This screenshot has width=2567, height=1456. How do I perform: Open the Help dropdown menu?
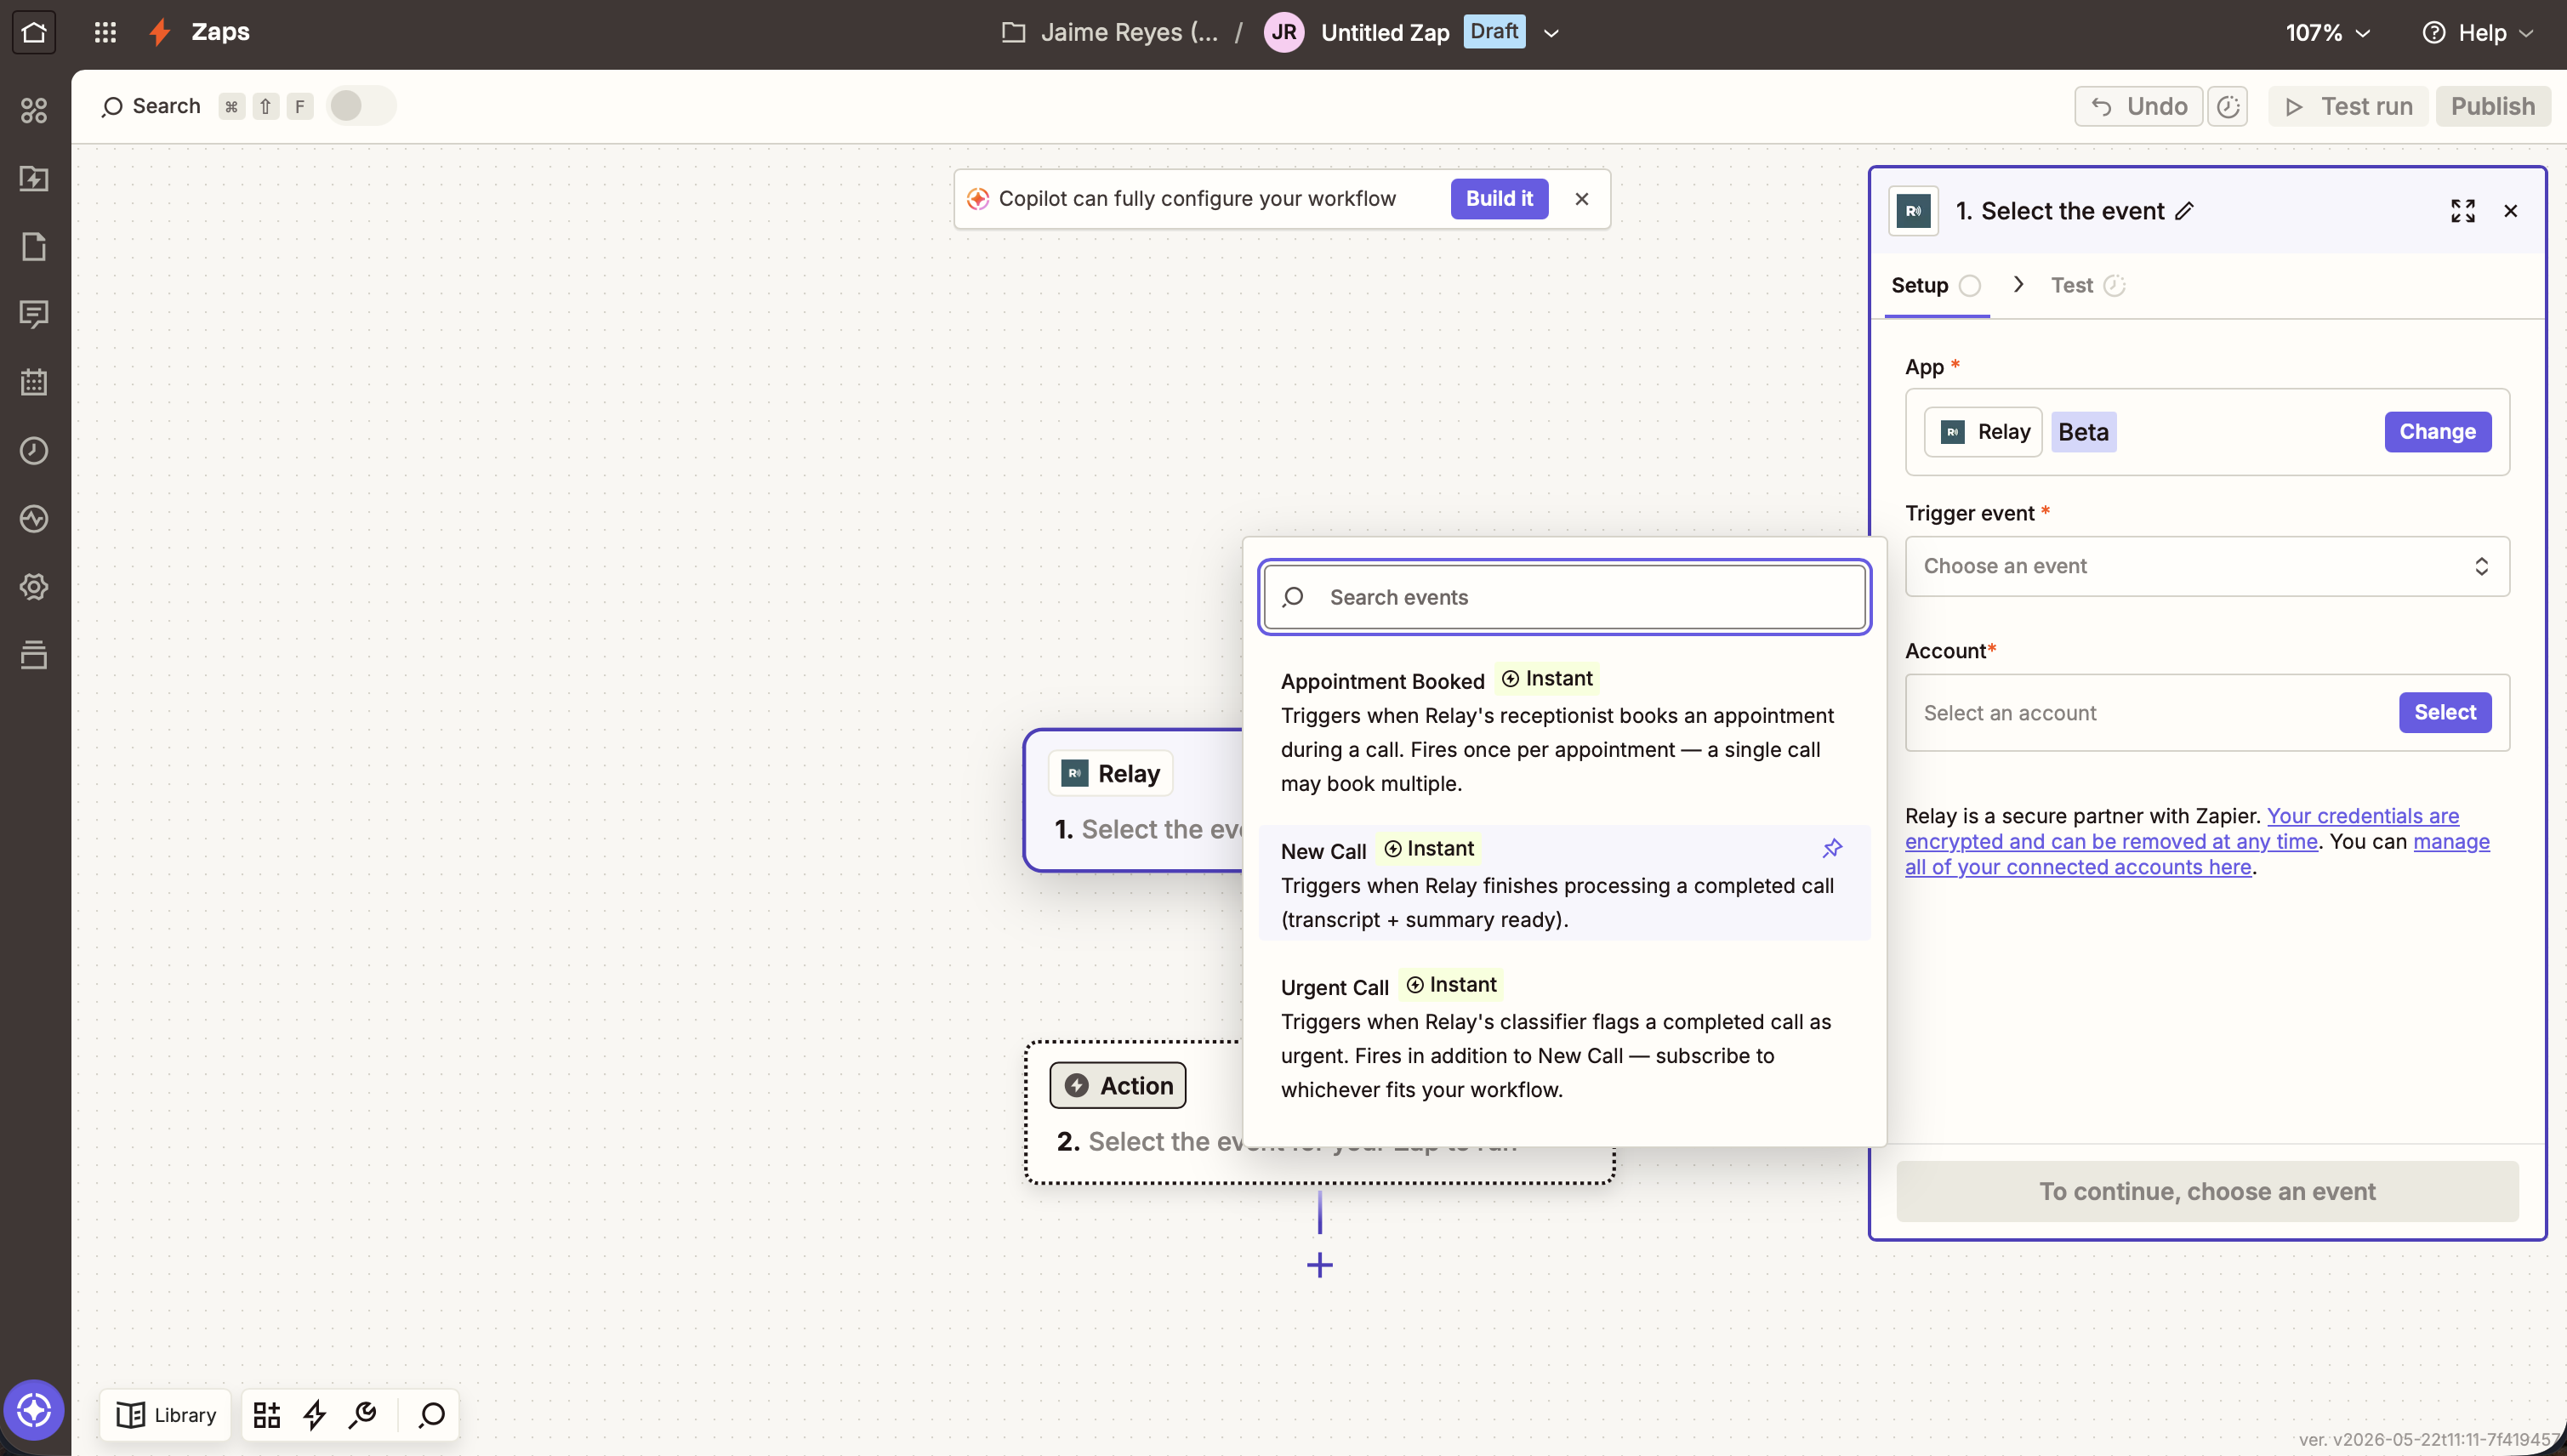point(2478,33)
